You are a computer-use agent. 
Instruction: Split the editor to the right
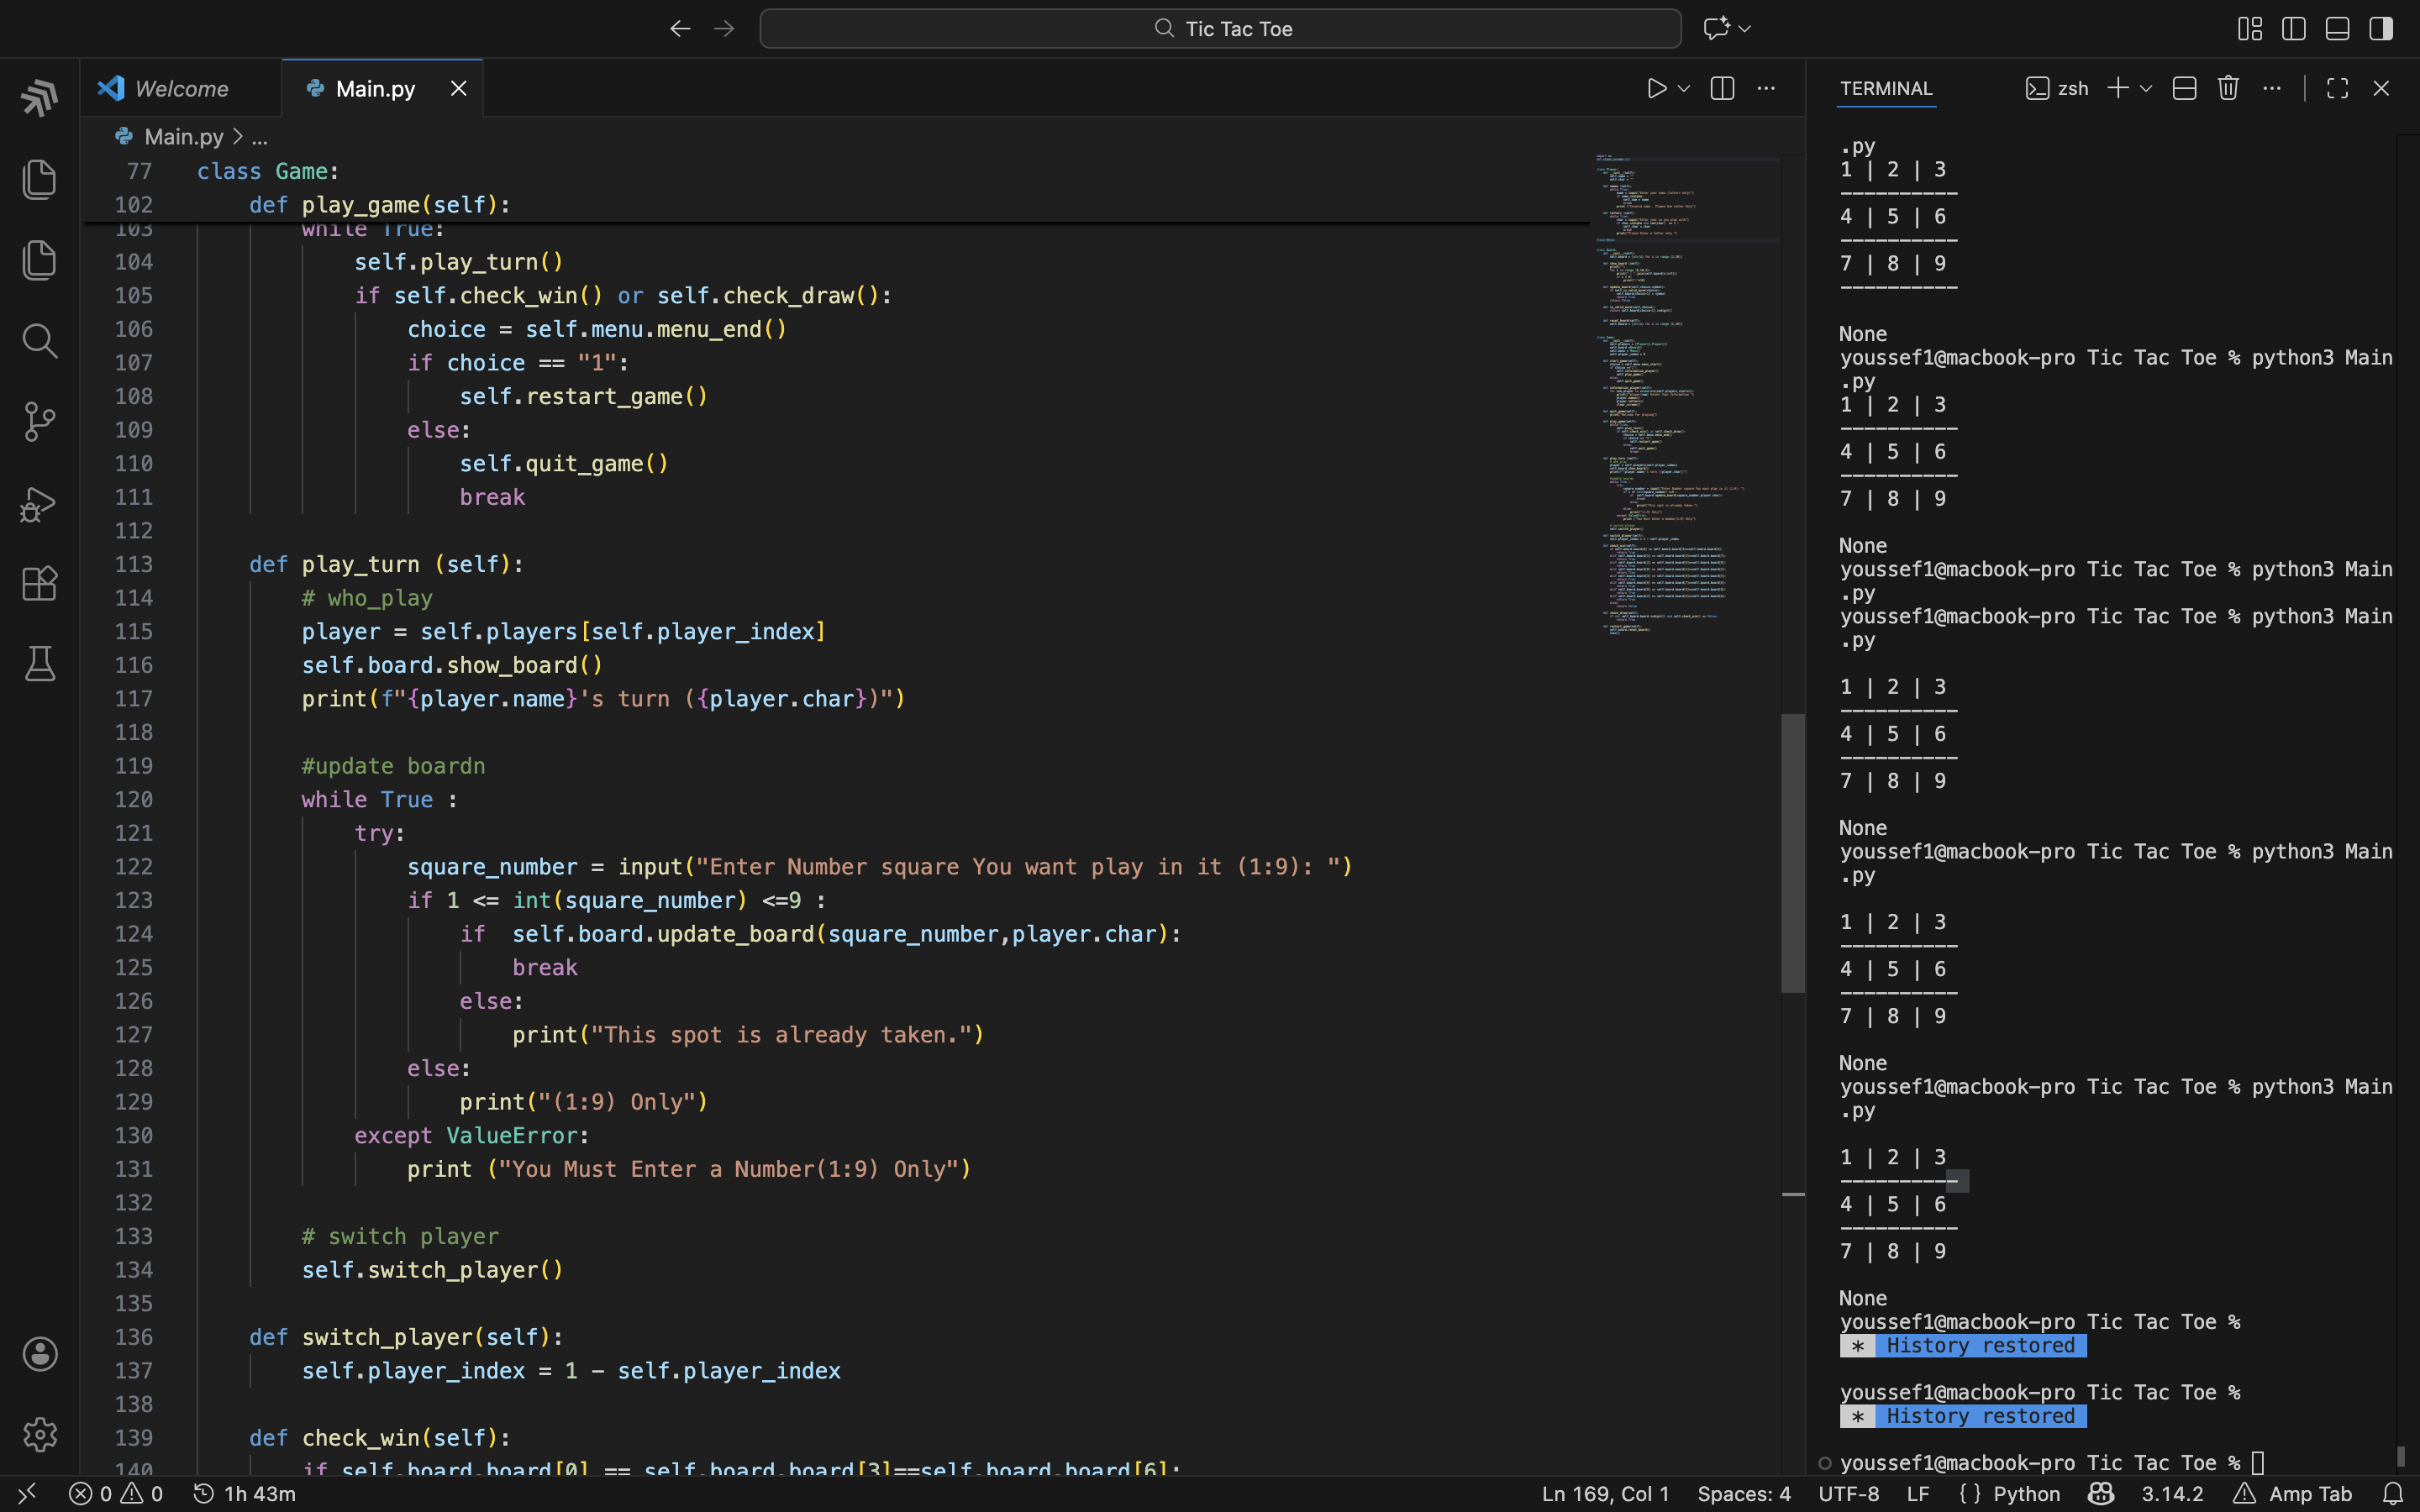click(x=1722, y=88)
